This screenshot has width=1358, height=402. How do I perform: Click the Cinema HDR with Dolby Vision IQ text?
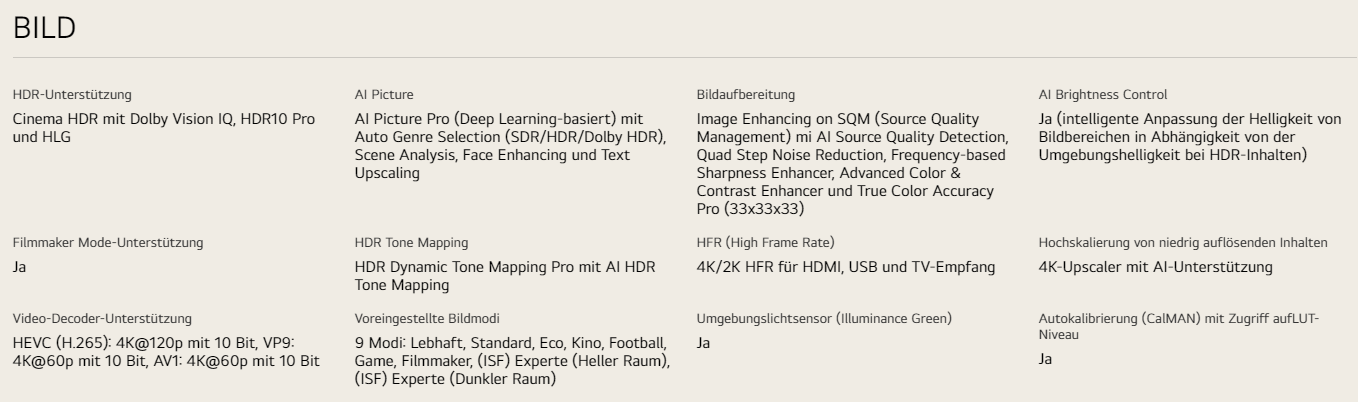coord(164,126)
